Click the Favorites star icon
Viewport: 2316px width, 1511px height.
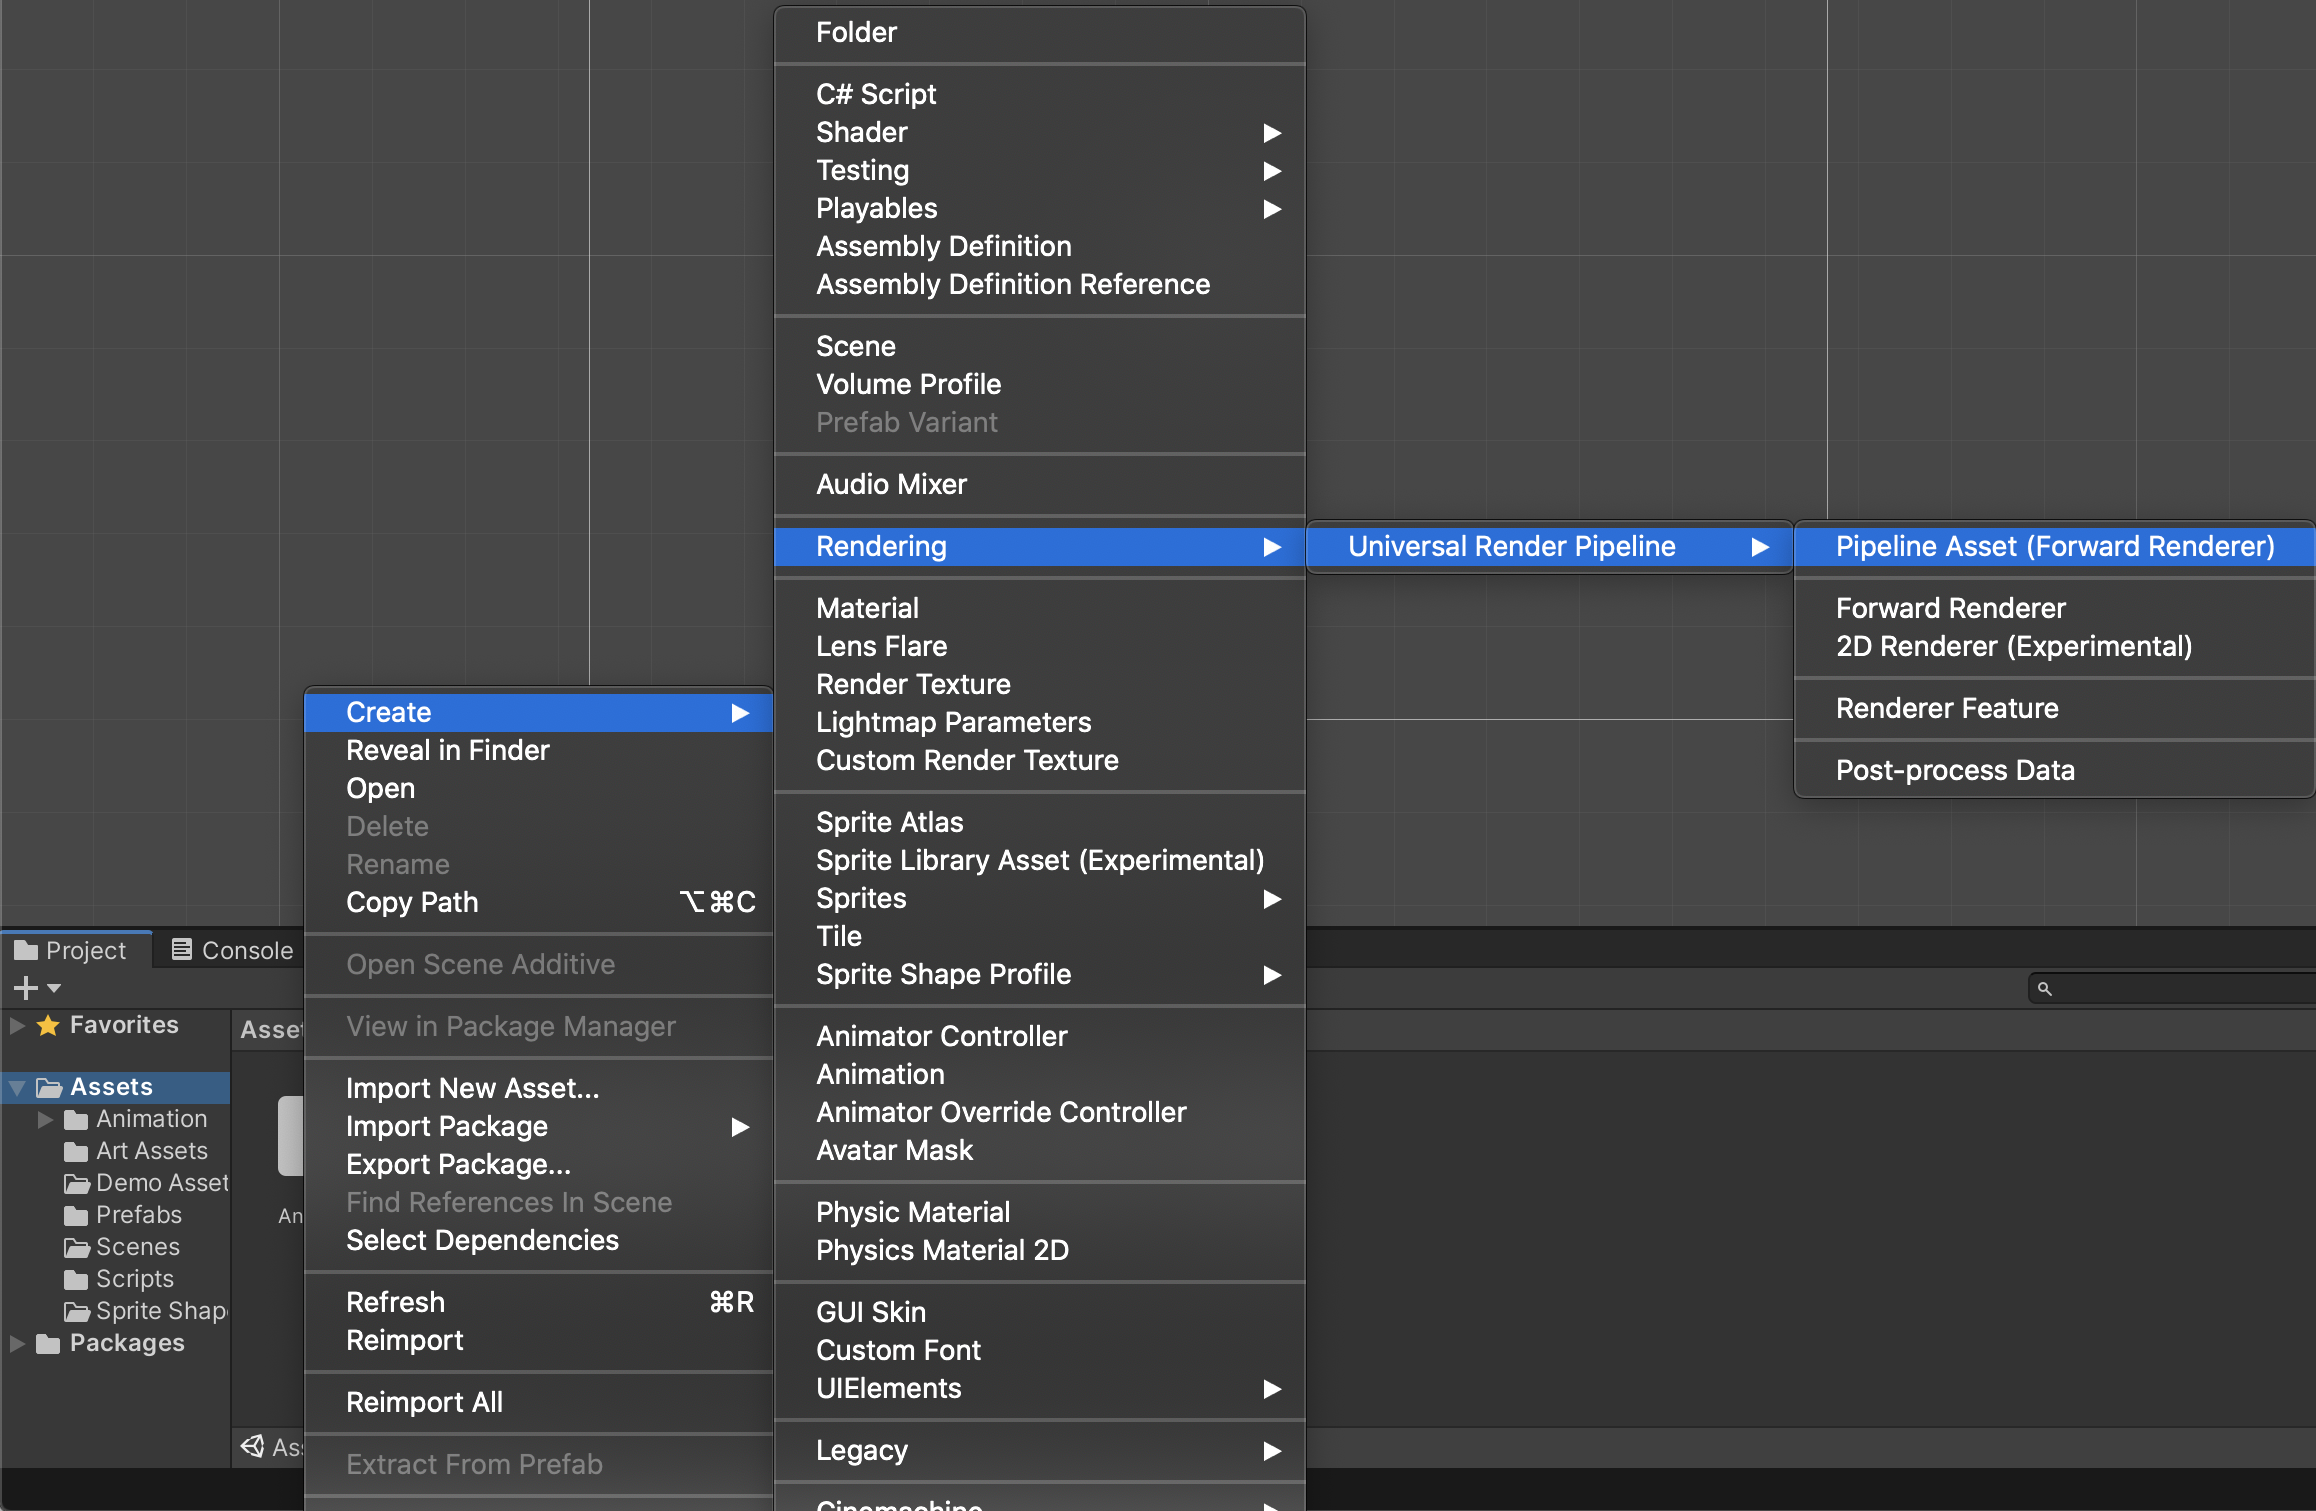pyautogui.click(x=48, y=1025)
